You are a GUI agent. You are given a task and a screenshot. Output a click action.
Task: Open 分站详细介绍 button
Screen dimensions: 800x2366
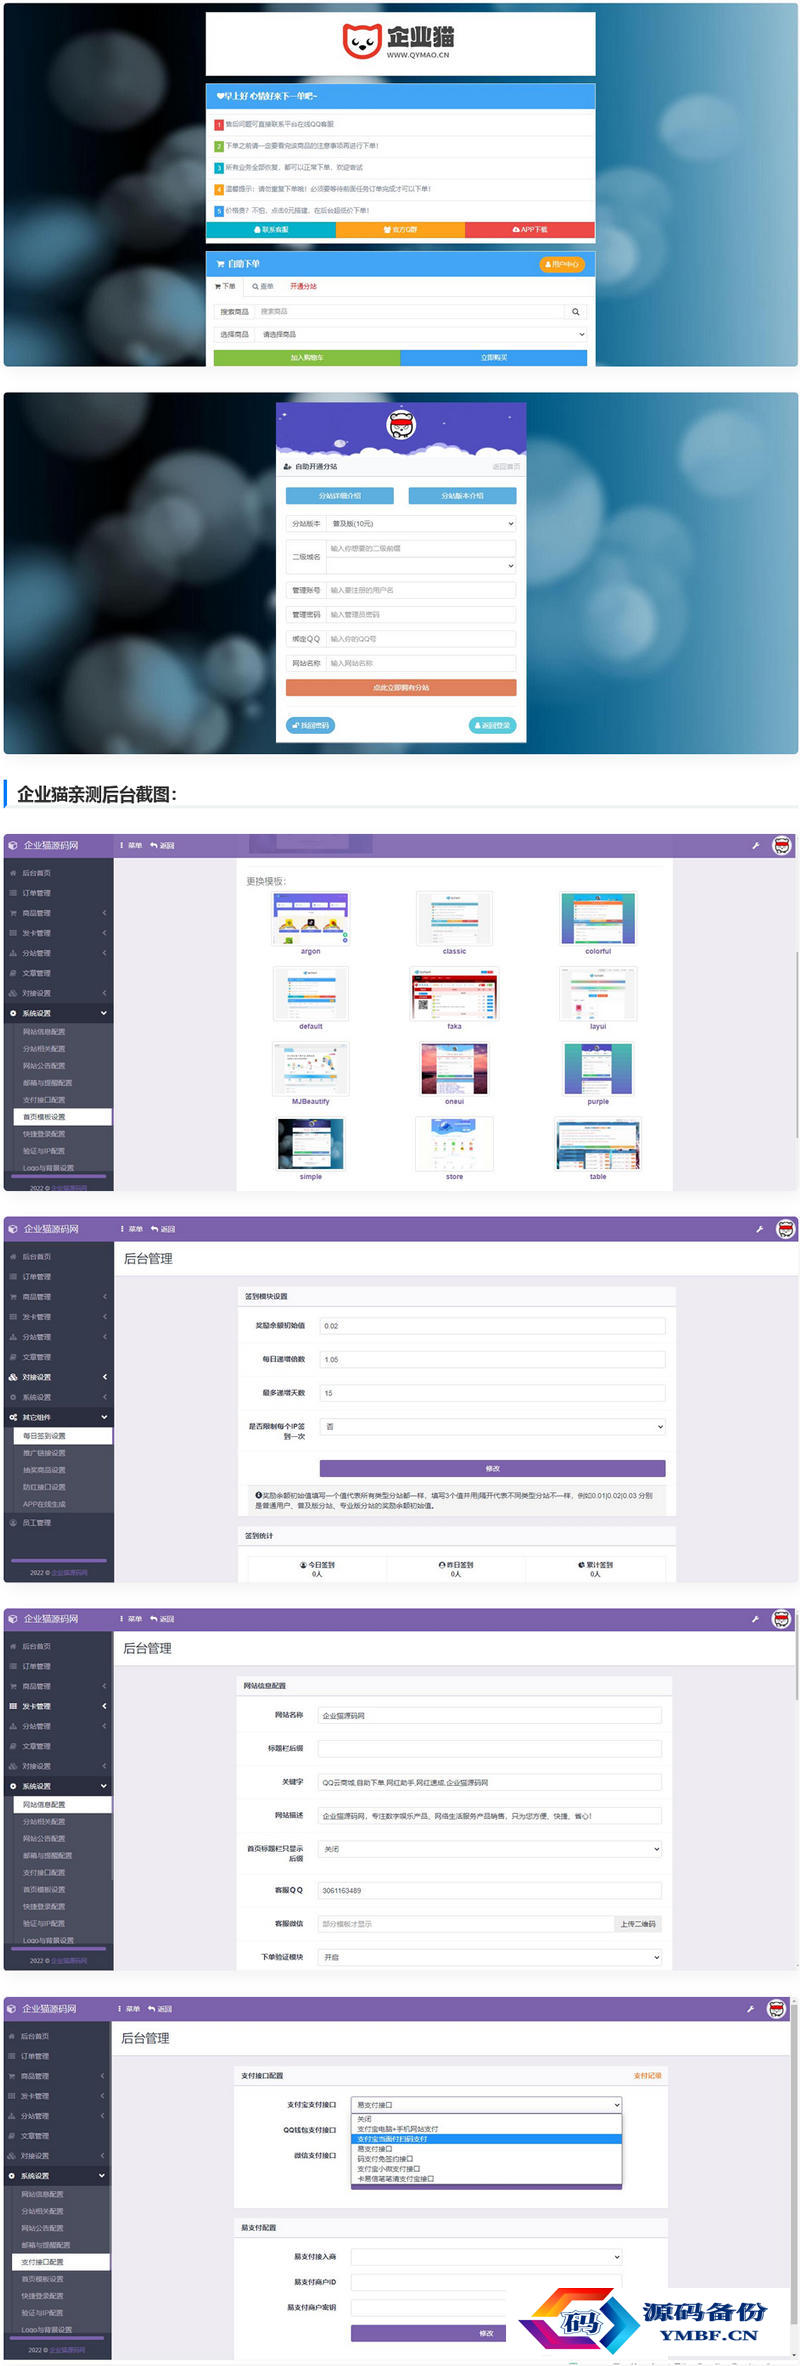point(340,496)
